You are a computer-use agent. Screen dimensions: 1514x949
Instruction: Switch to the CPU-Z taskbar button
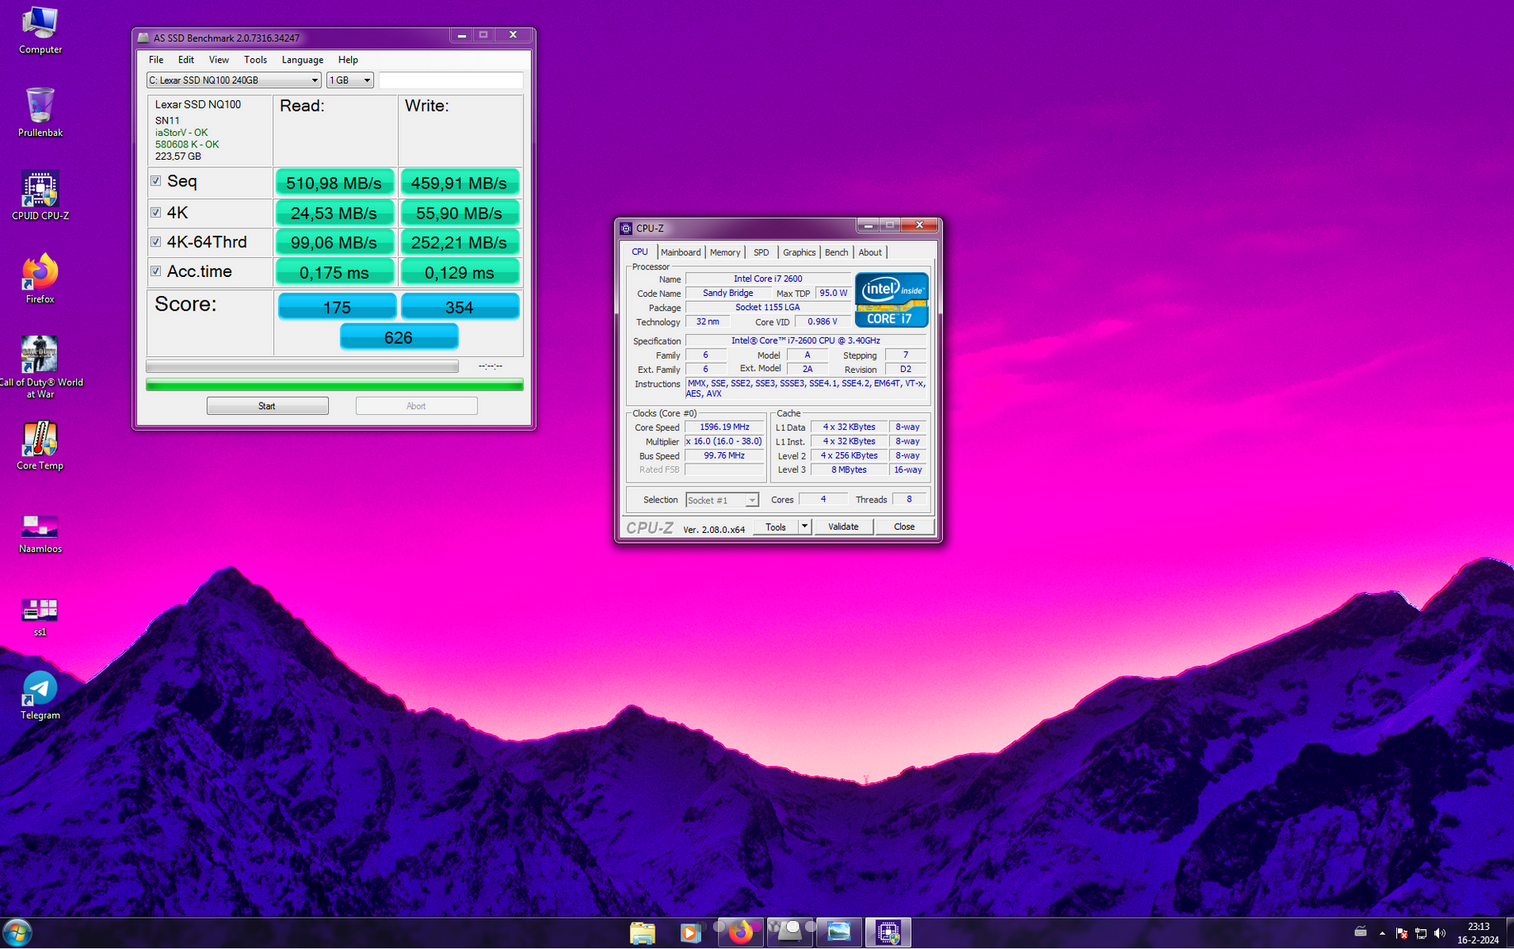point(888,933)
